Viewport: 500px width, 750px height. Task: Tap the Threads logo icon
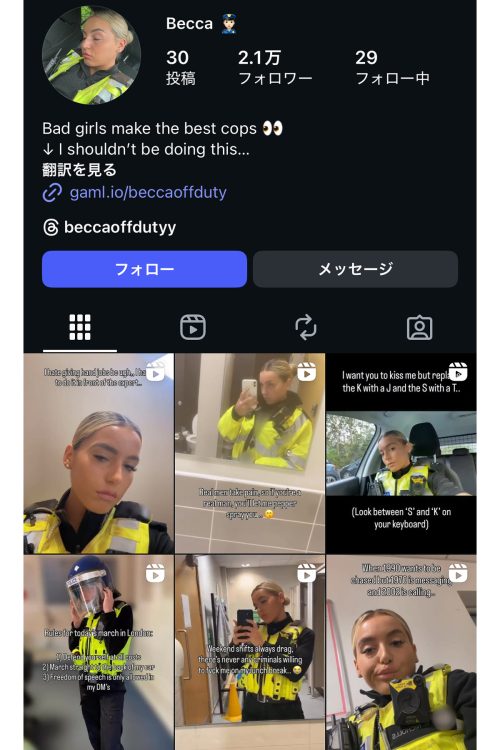point(51,227)
